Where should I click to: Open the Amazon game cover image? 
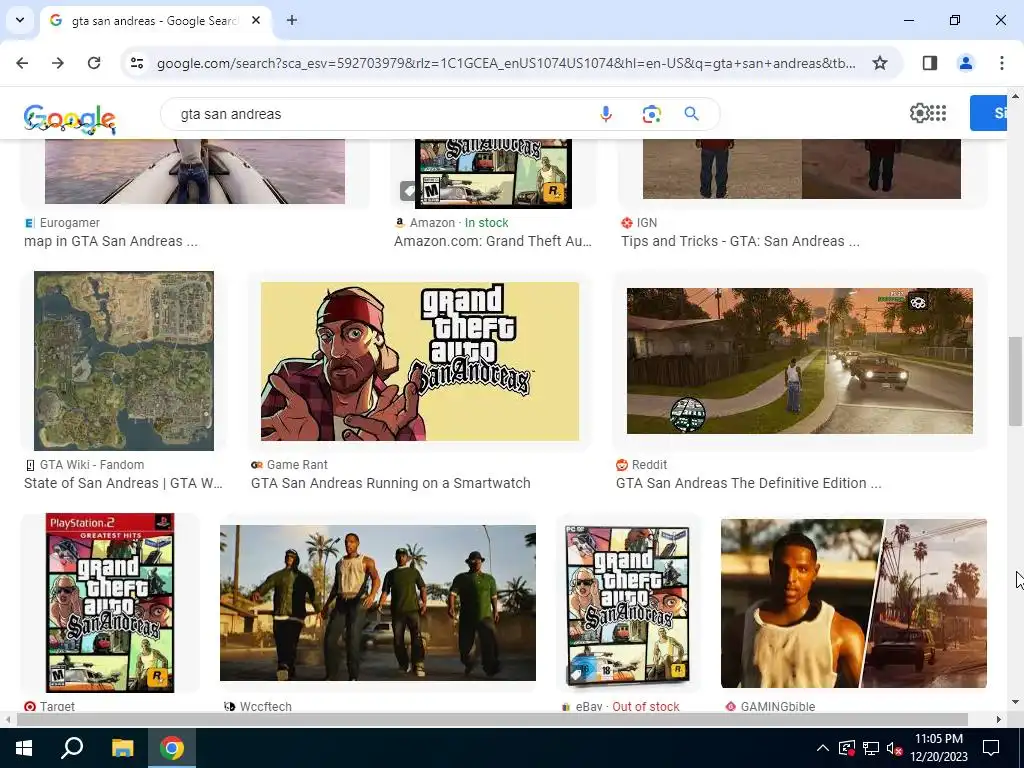click(493, 174)
